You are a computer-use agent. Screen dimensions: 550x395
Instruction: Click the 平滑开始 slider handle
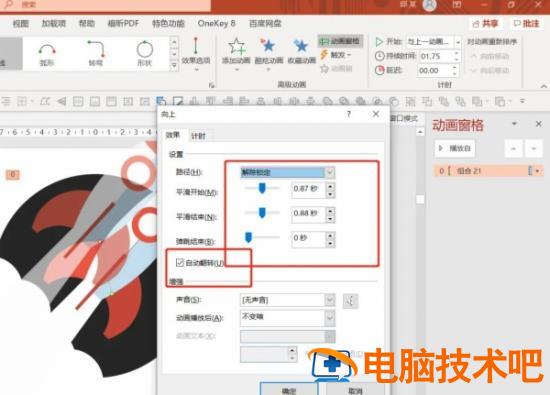[262, 188]
